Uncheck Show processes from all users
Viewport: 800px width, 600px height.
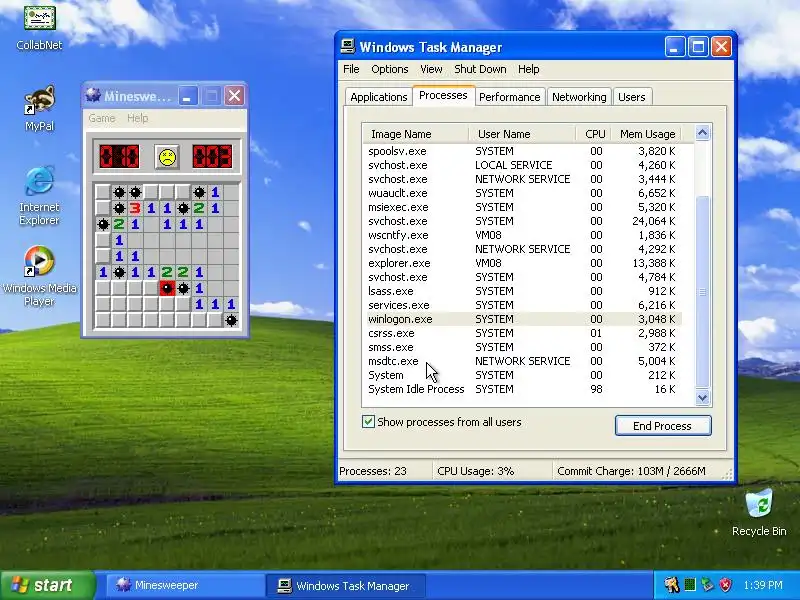pos(368,421)
